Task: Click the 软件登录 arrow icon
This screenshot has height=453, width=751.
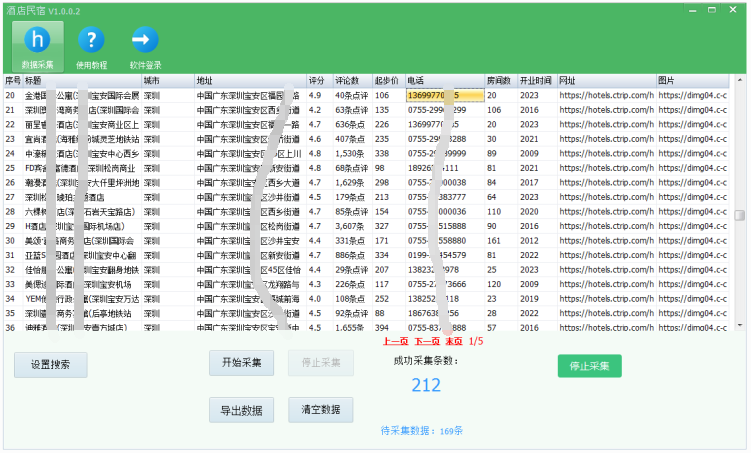Action: [x=145, y=47]
